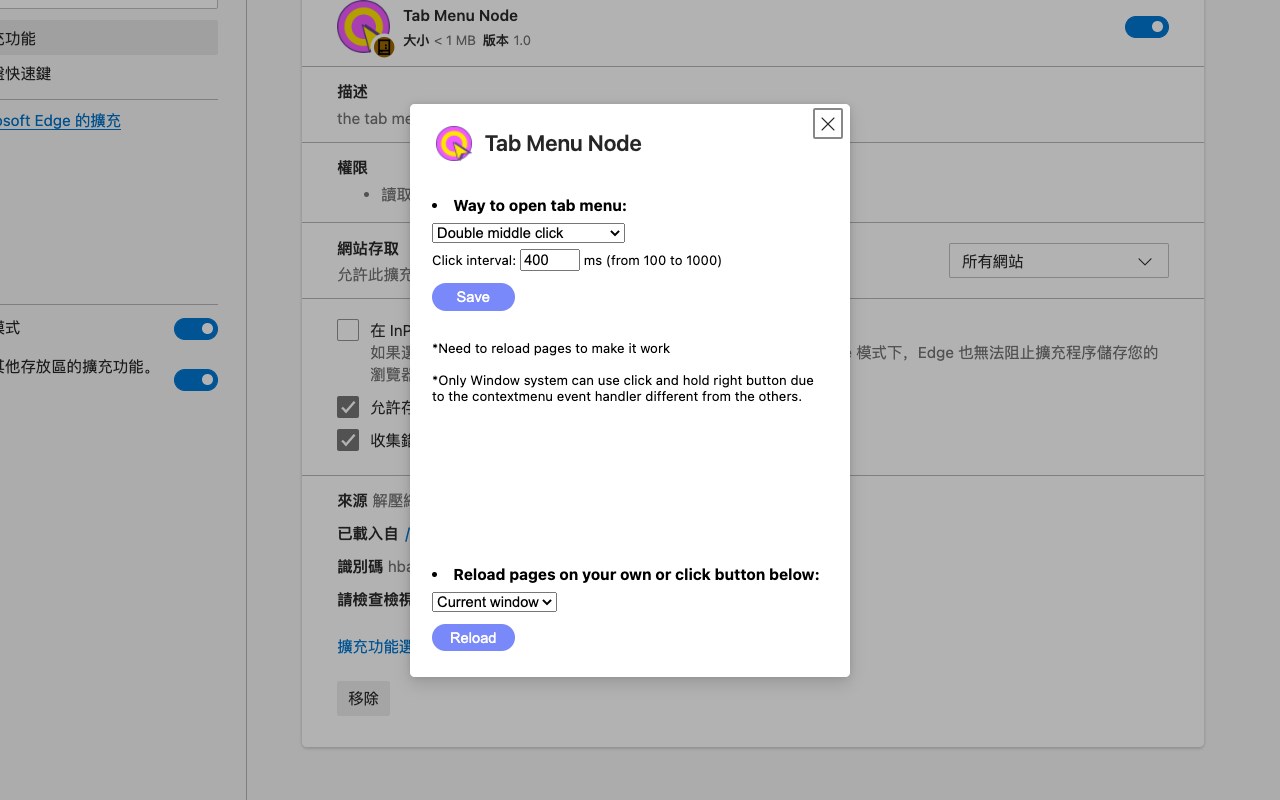Uncheck the 允許存 checkbox

[348, 407]
